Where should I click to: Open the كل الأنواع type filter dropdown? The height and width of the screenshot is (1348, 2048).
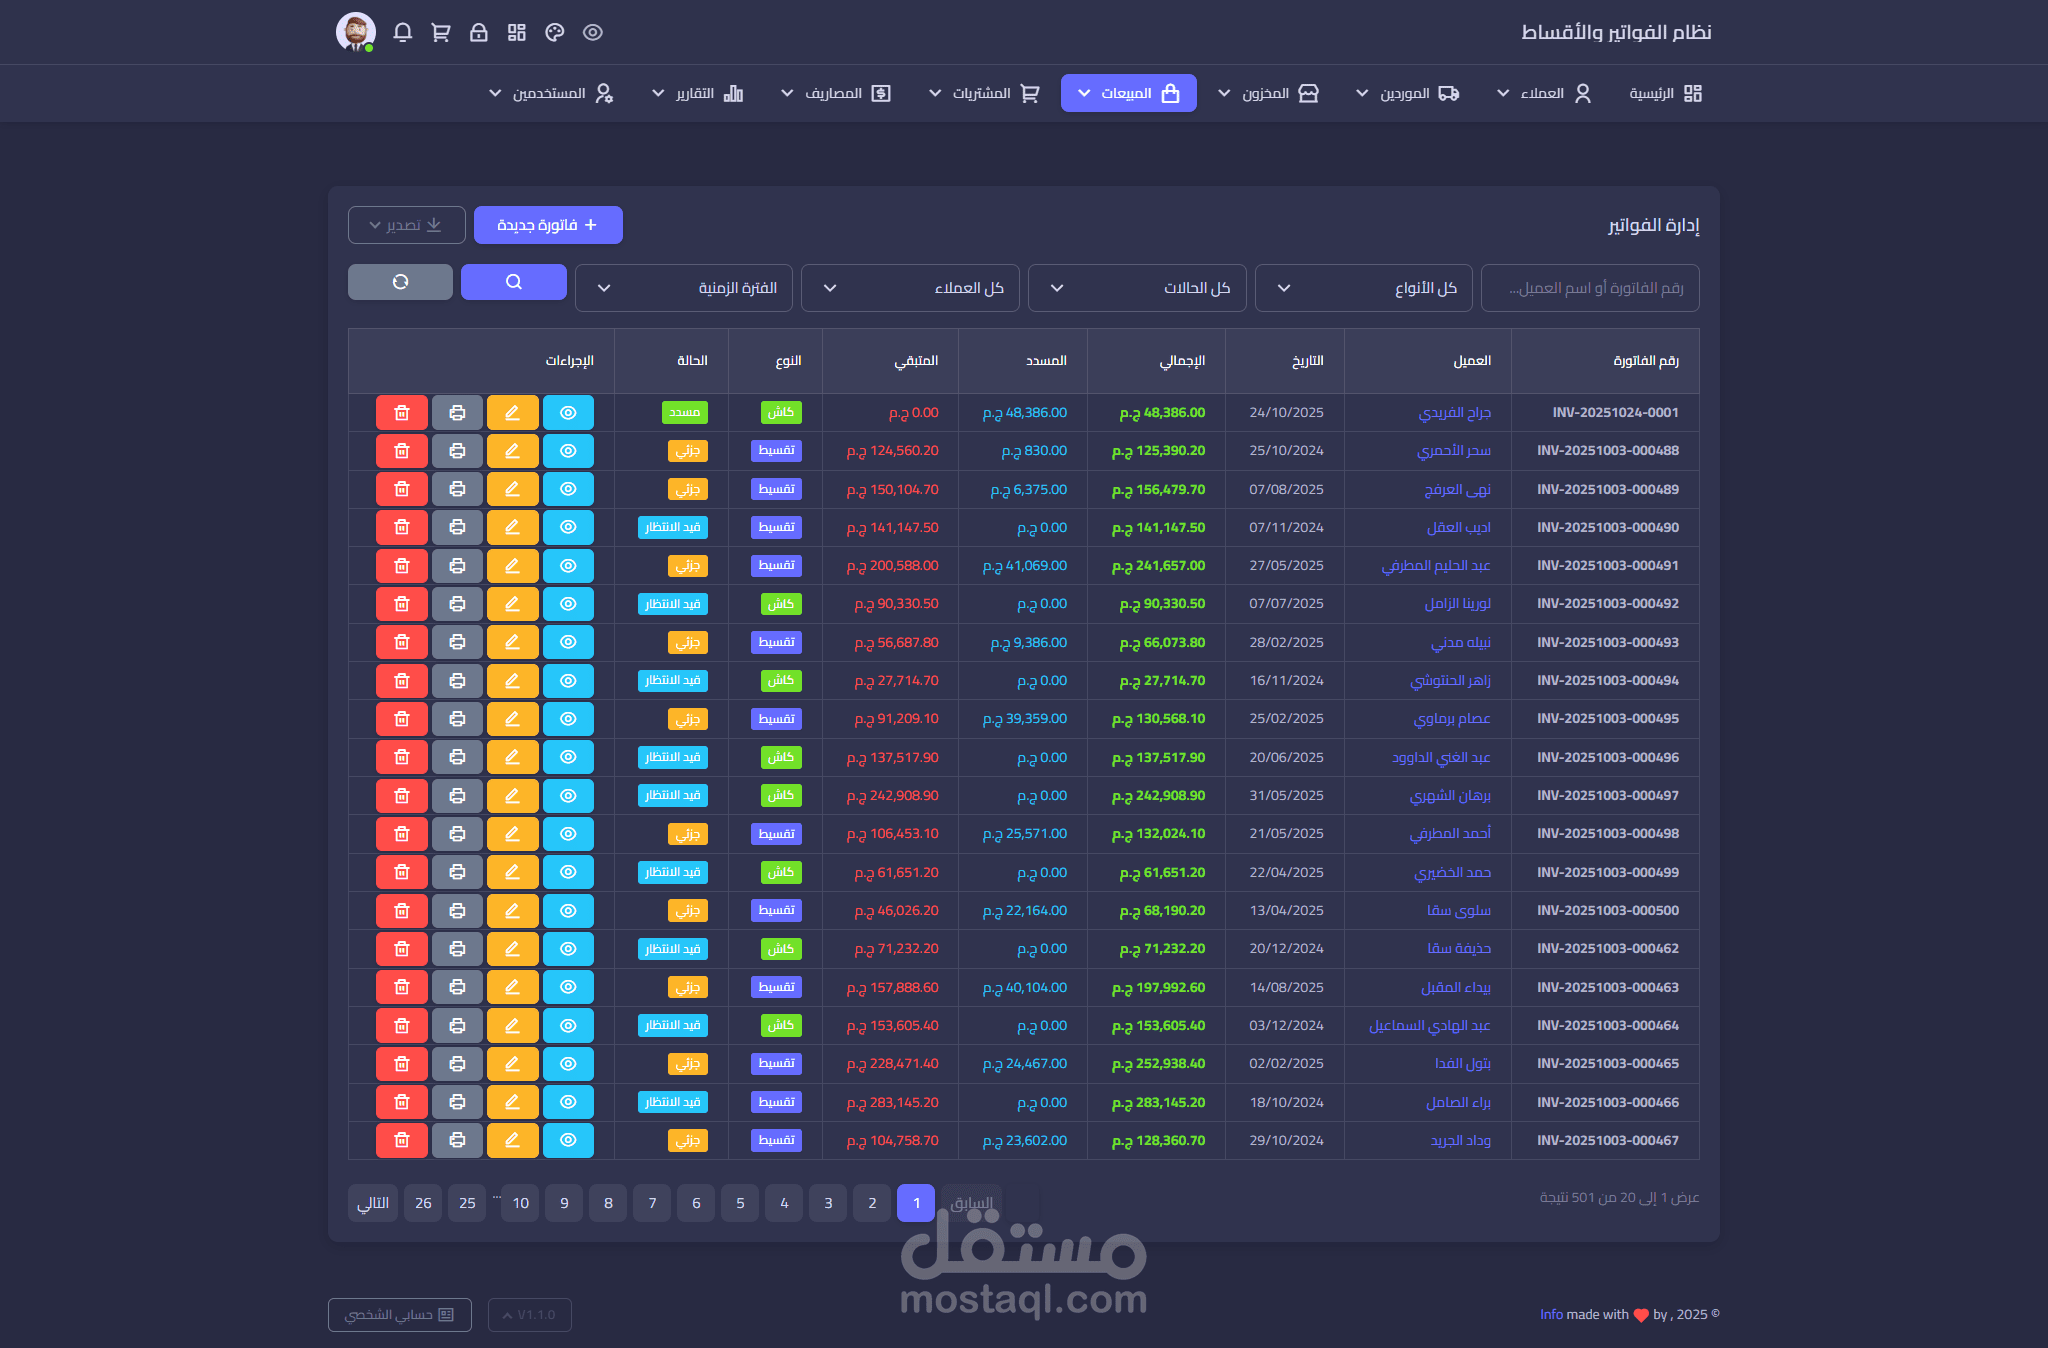(1363, 288)
